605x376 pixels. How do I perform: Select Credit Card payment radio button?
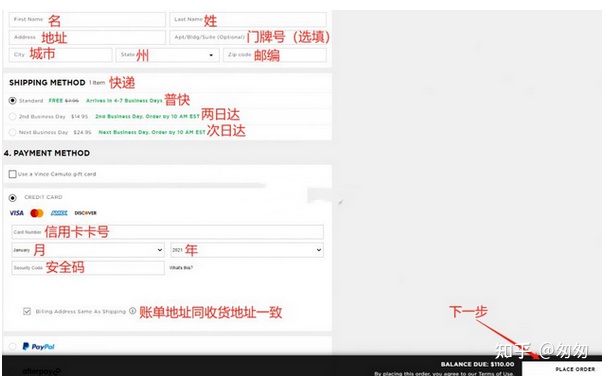pyautogui.click(x=12, y=198)
